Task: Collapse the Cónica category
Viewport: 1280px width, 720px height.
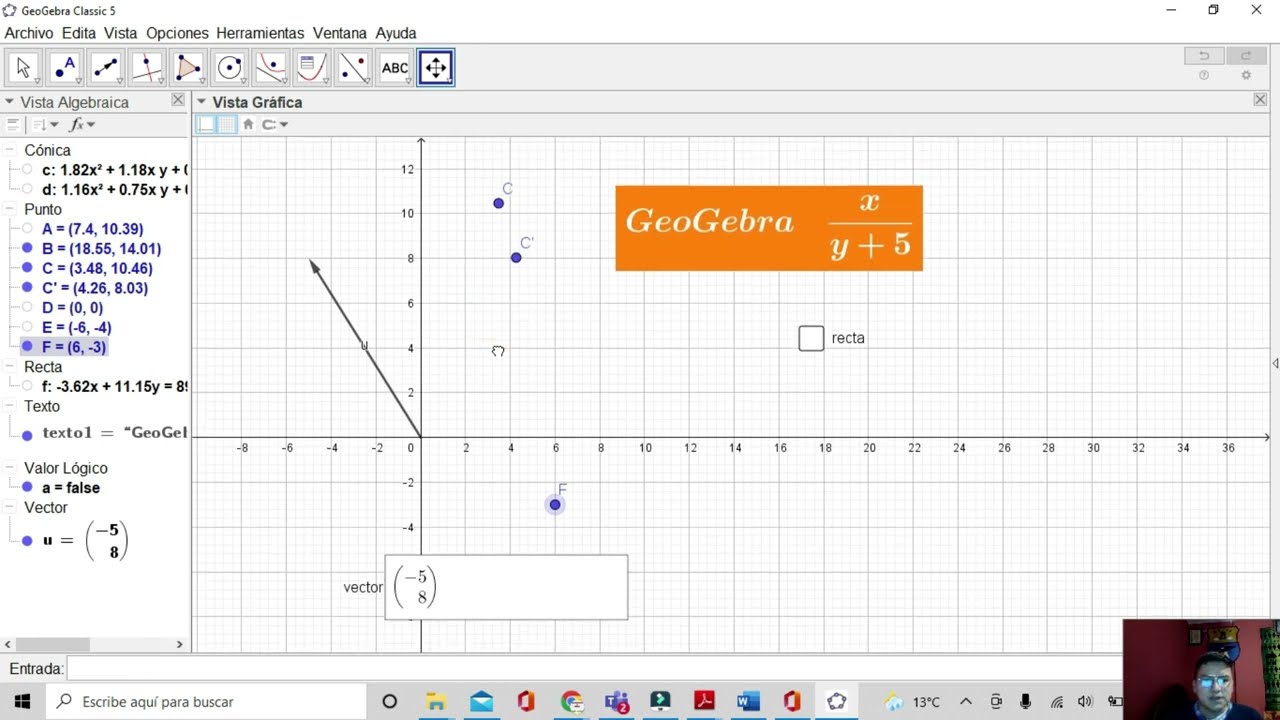Action: pyautogui.click(x=10, y=150)
